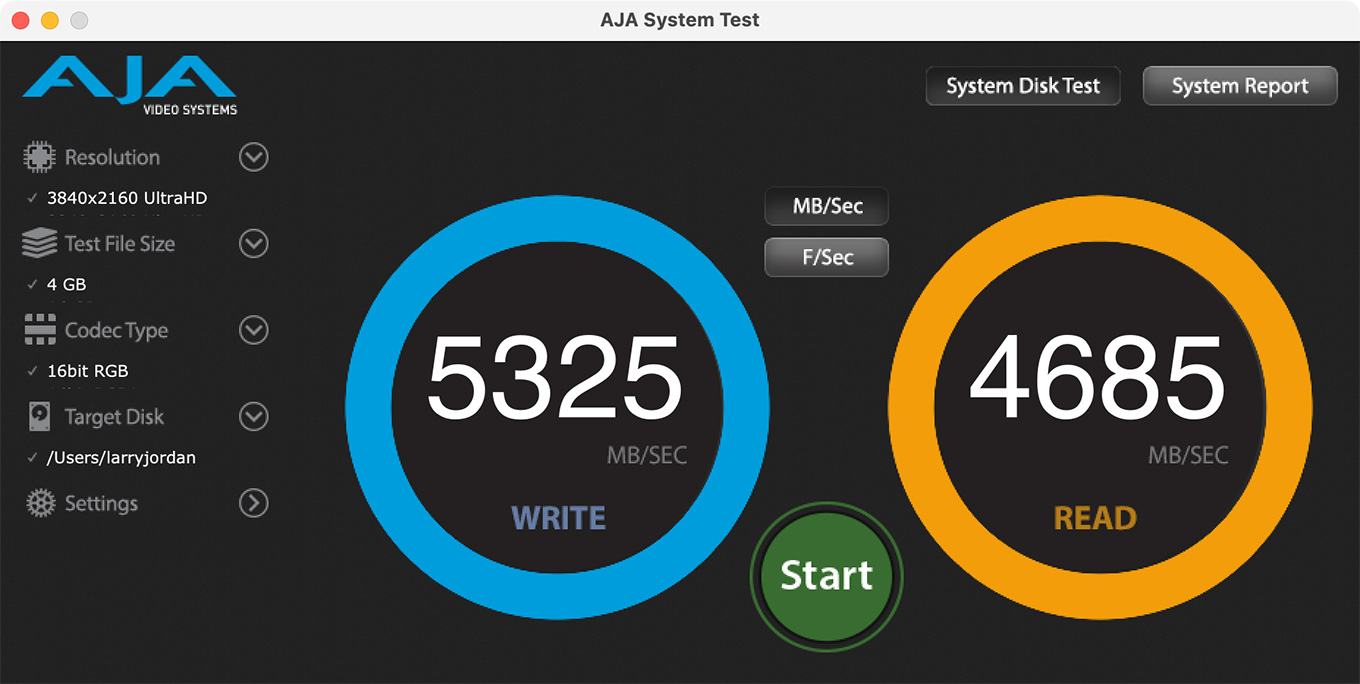Viewport: 1360px width, 684px height.
Task: Select the 4 GB file size option
Action: [67, 284]
